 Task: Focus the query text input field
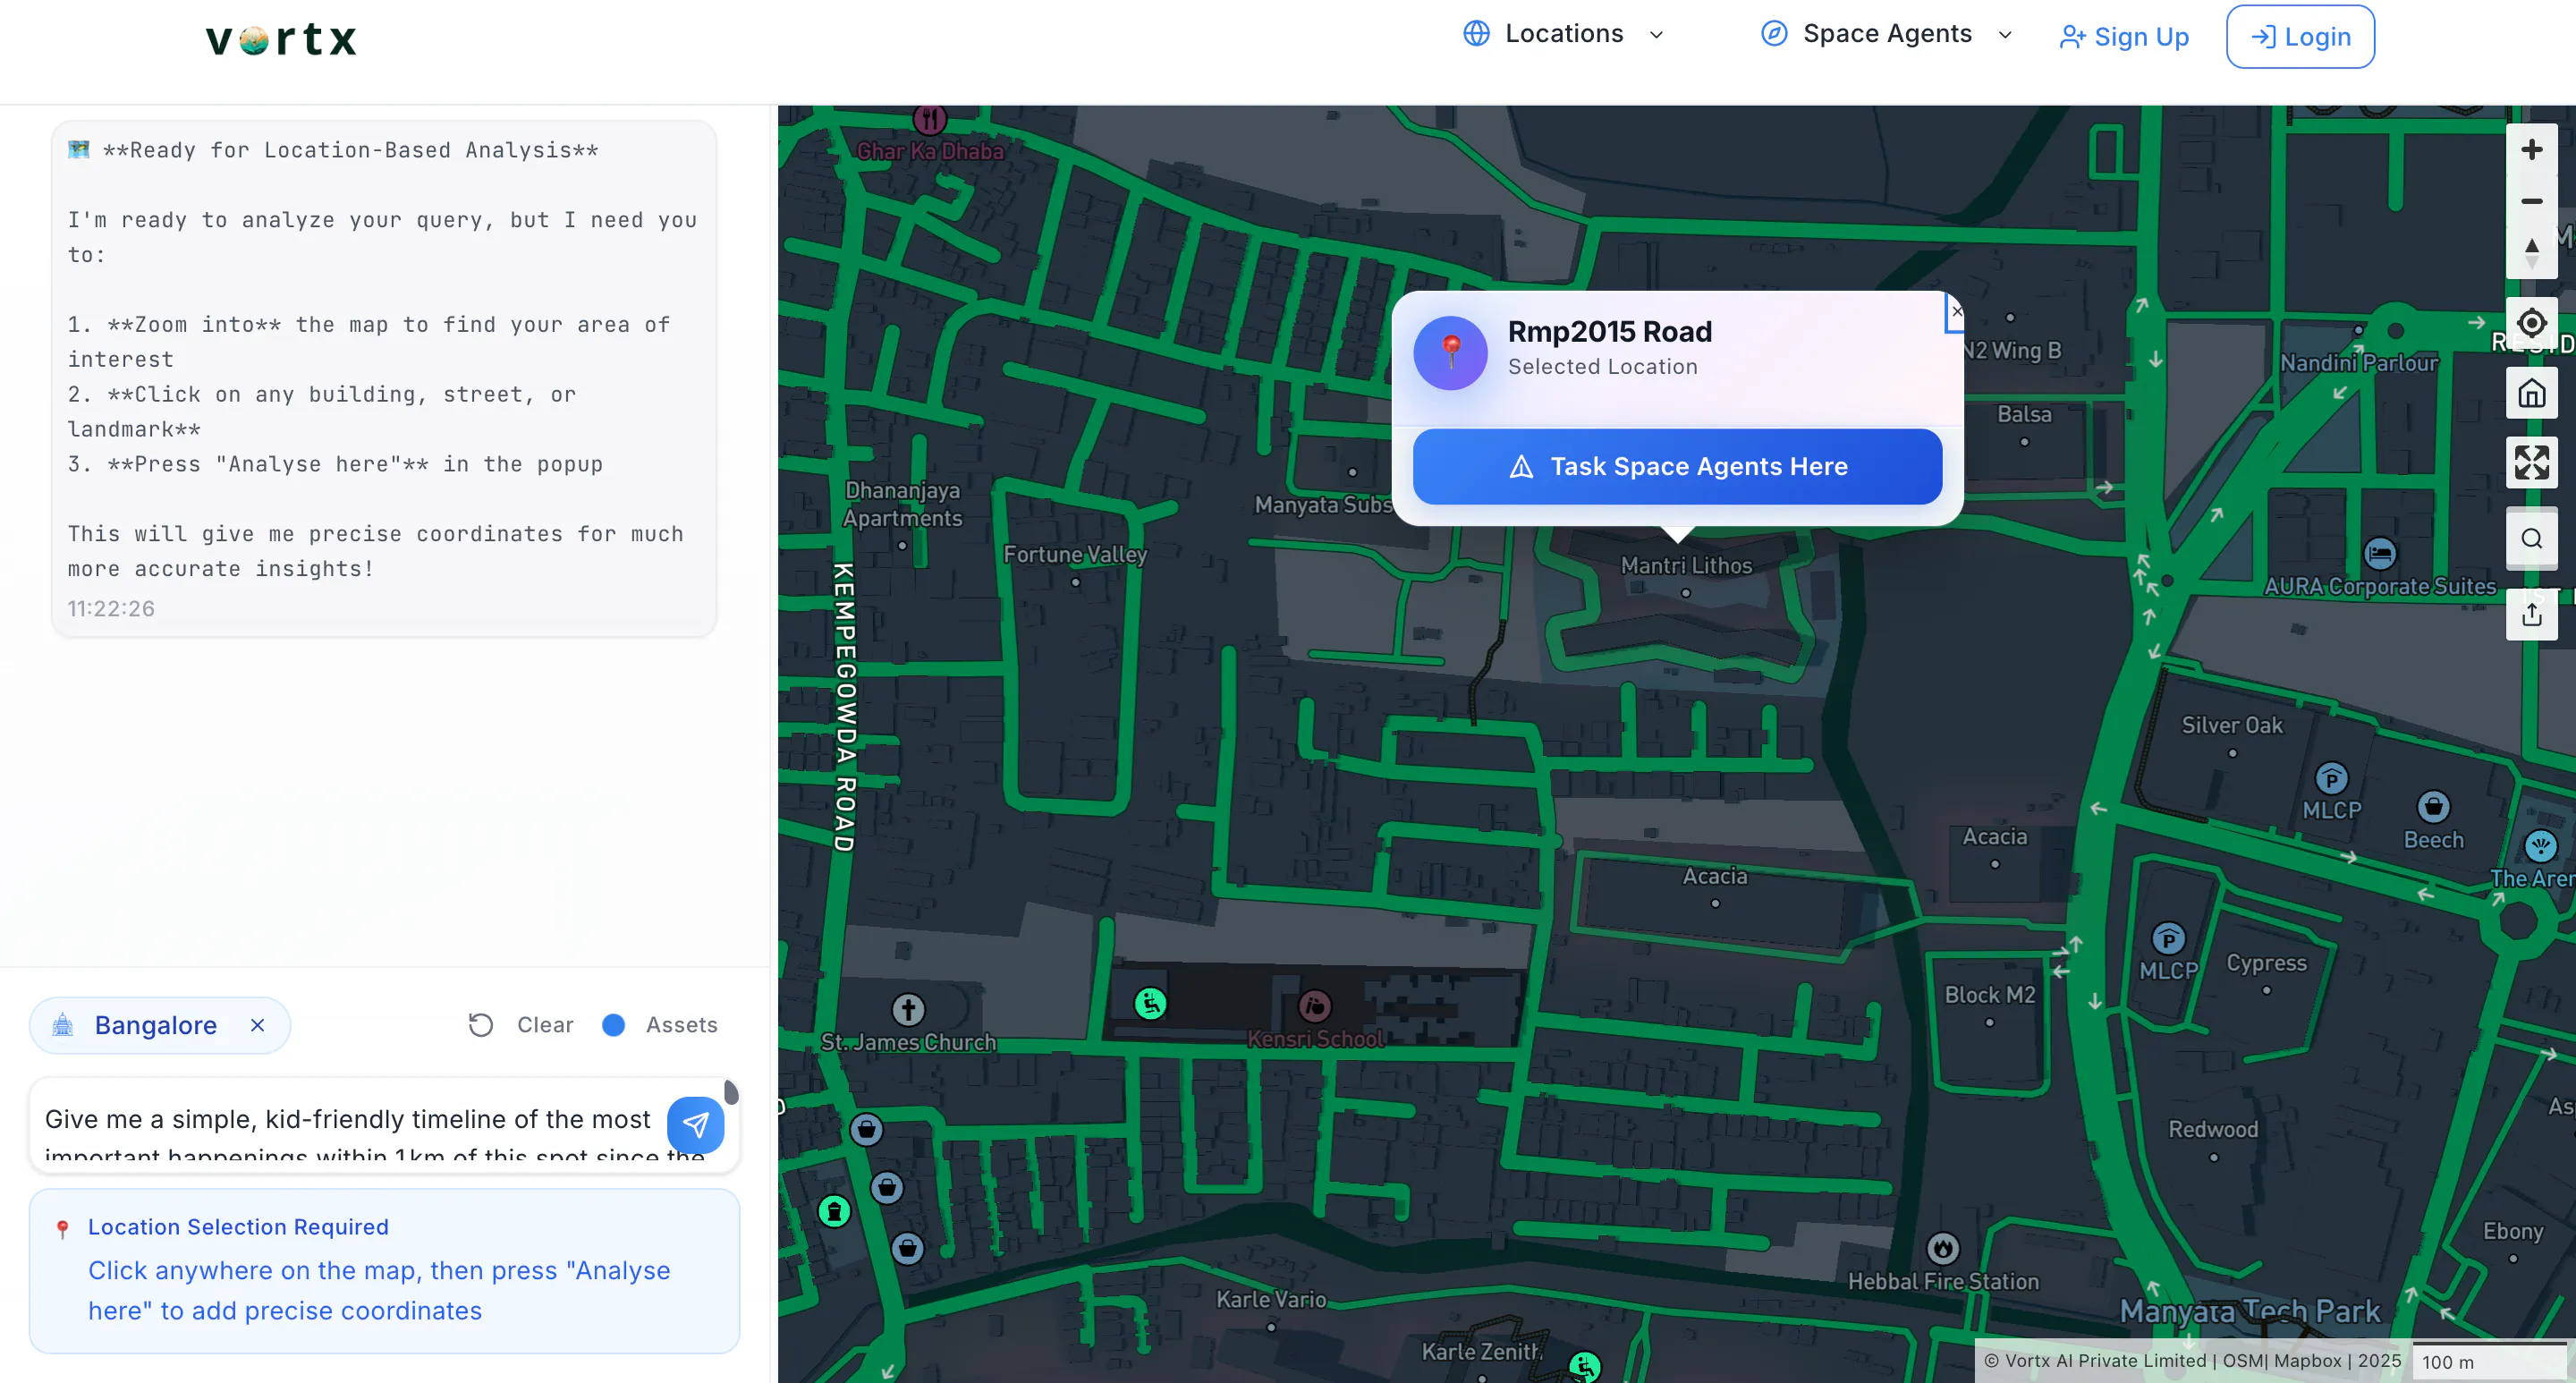(x=350, y=1124)
